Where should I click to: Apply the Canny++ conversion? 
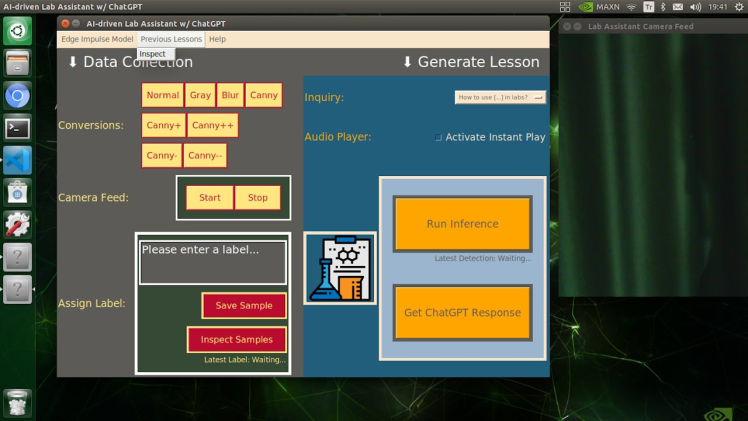tap(213, 125)
